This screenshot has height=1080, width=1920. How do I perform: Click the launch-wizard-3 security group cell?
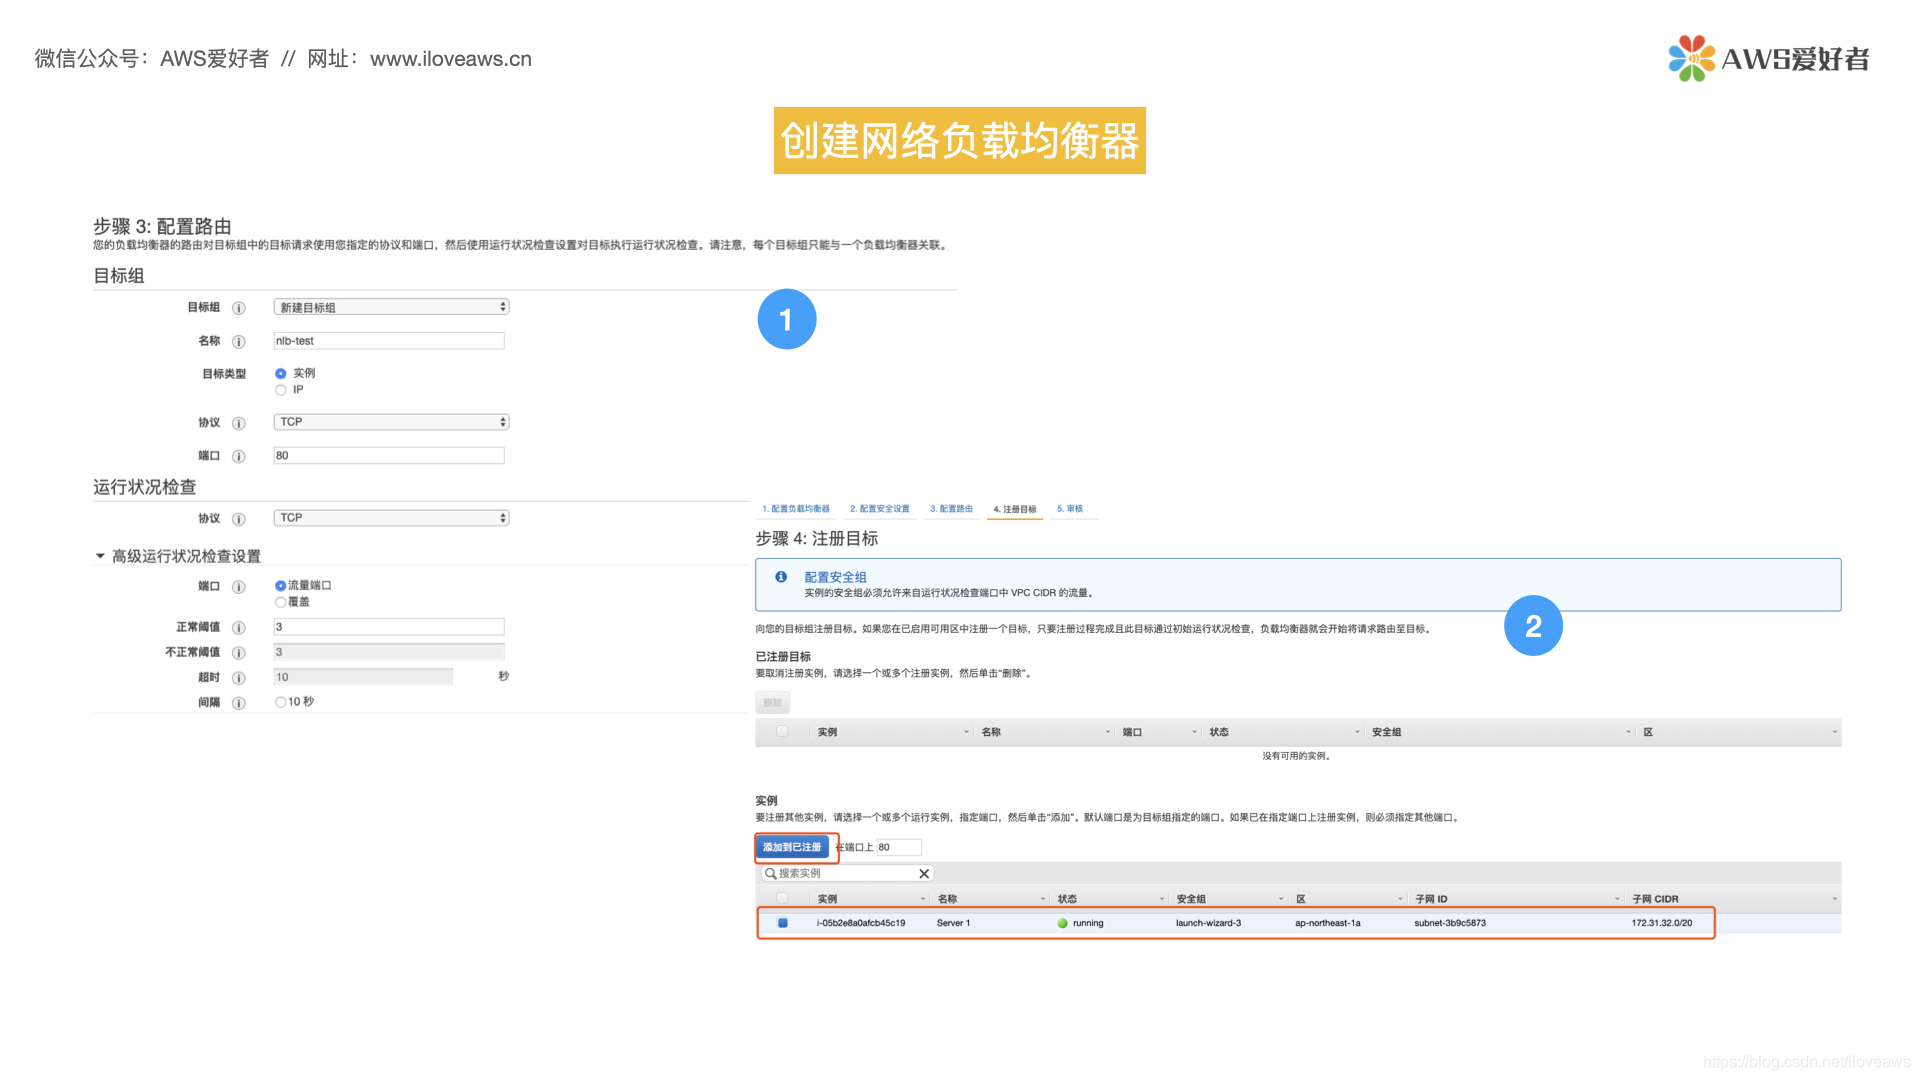point(1208,923)
